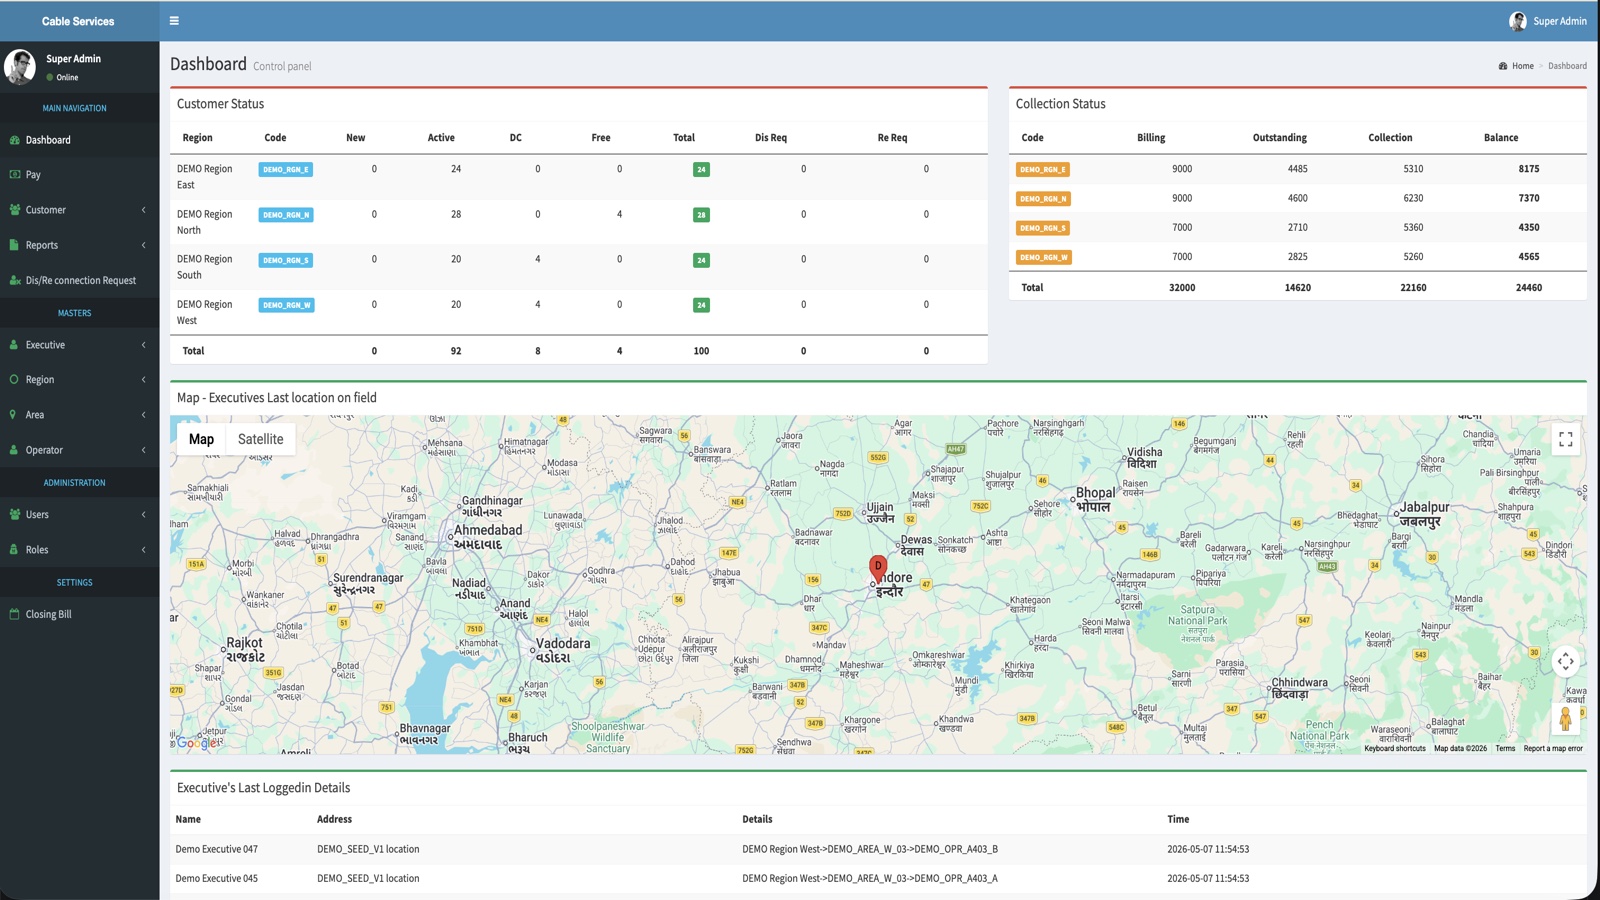Screen dimensions: 1600x900
Task: Click the Cable Services logo link
Action: (78, 21)
